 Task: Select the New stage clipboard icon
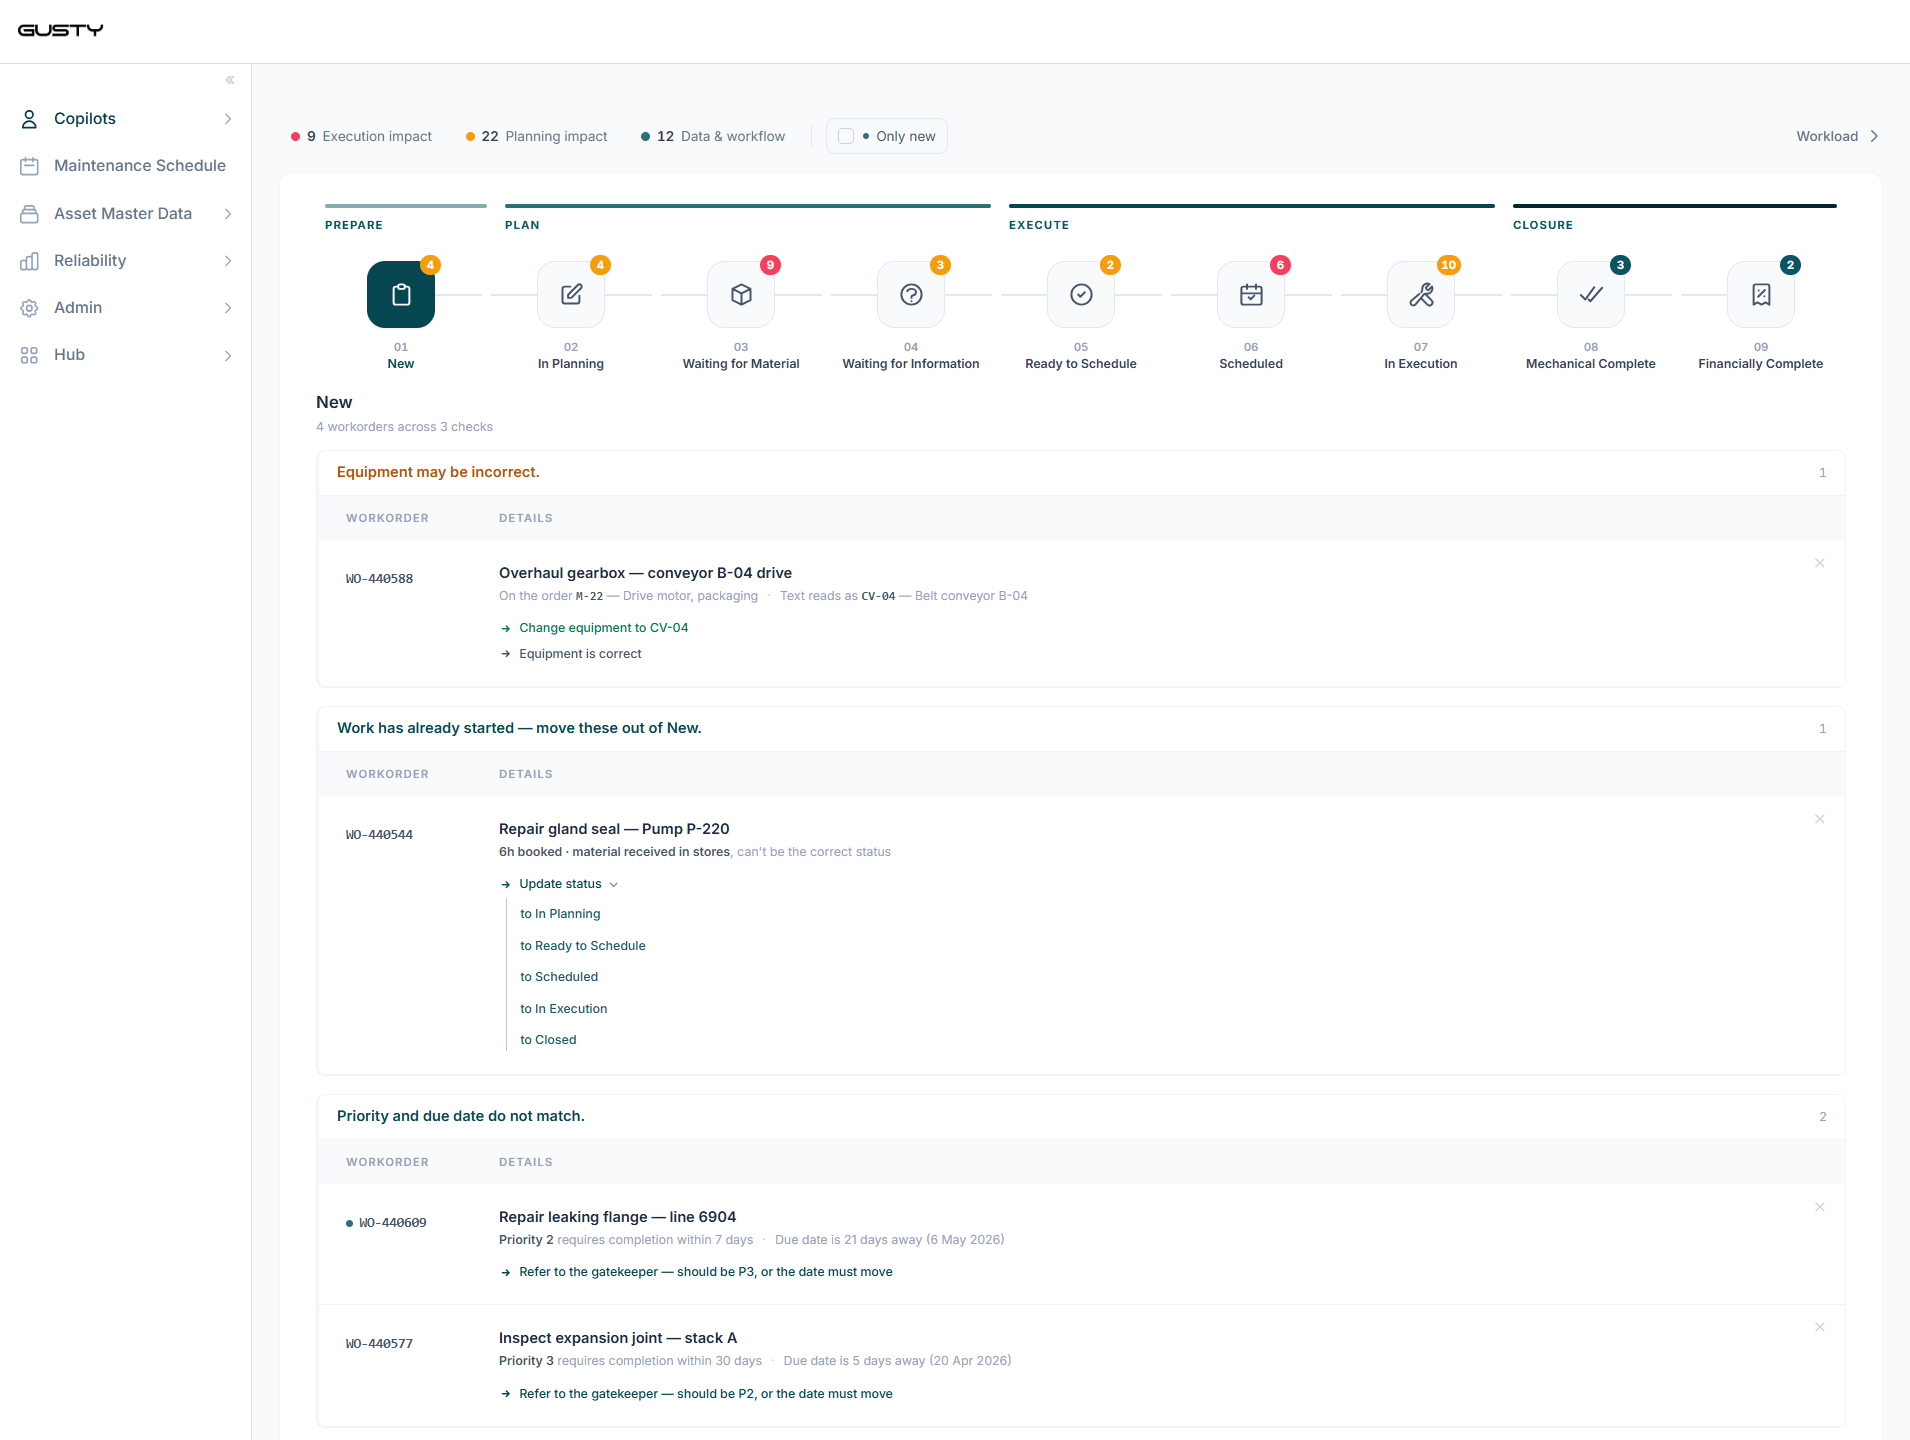click(401, 294)
